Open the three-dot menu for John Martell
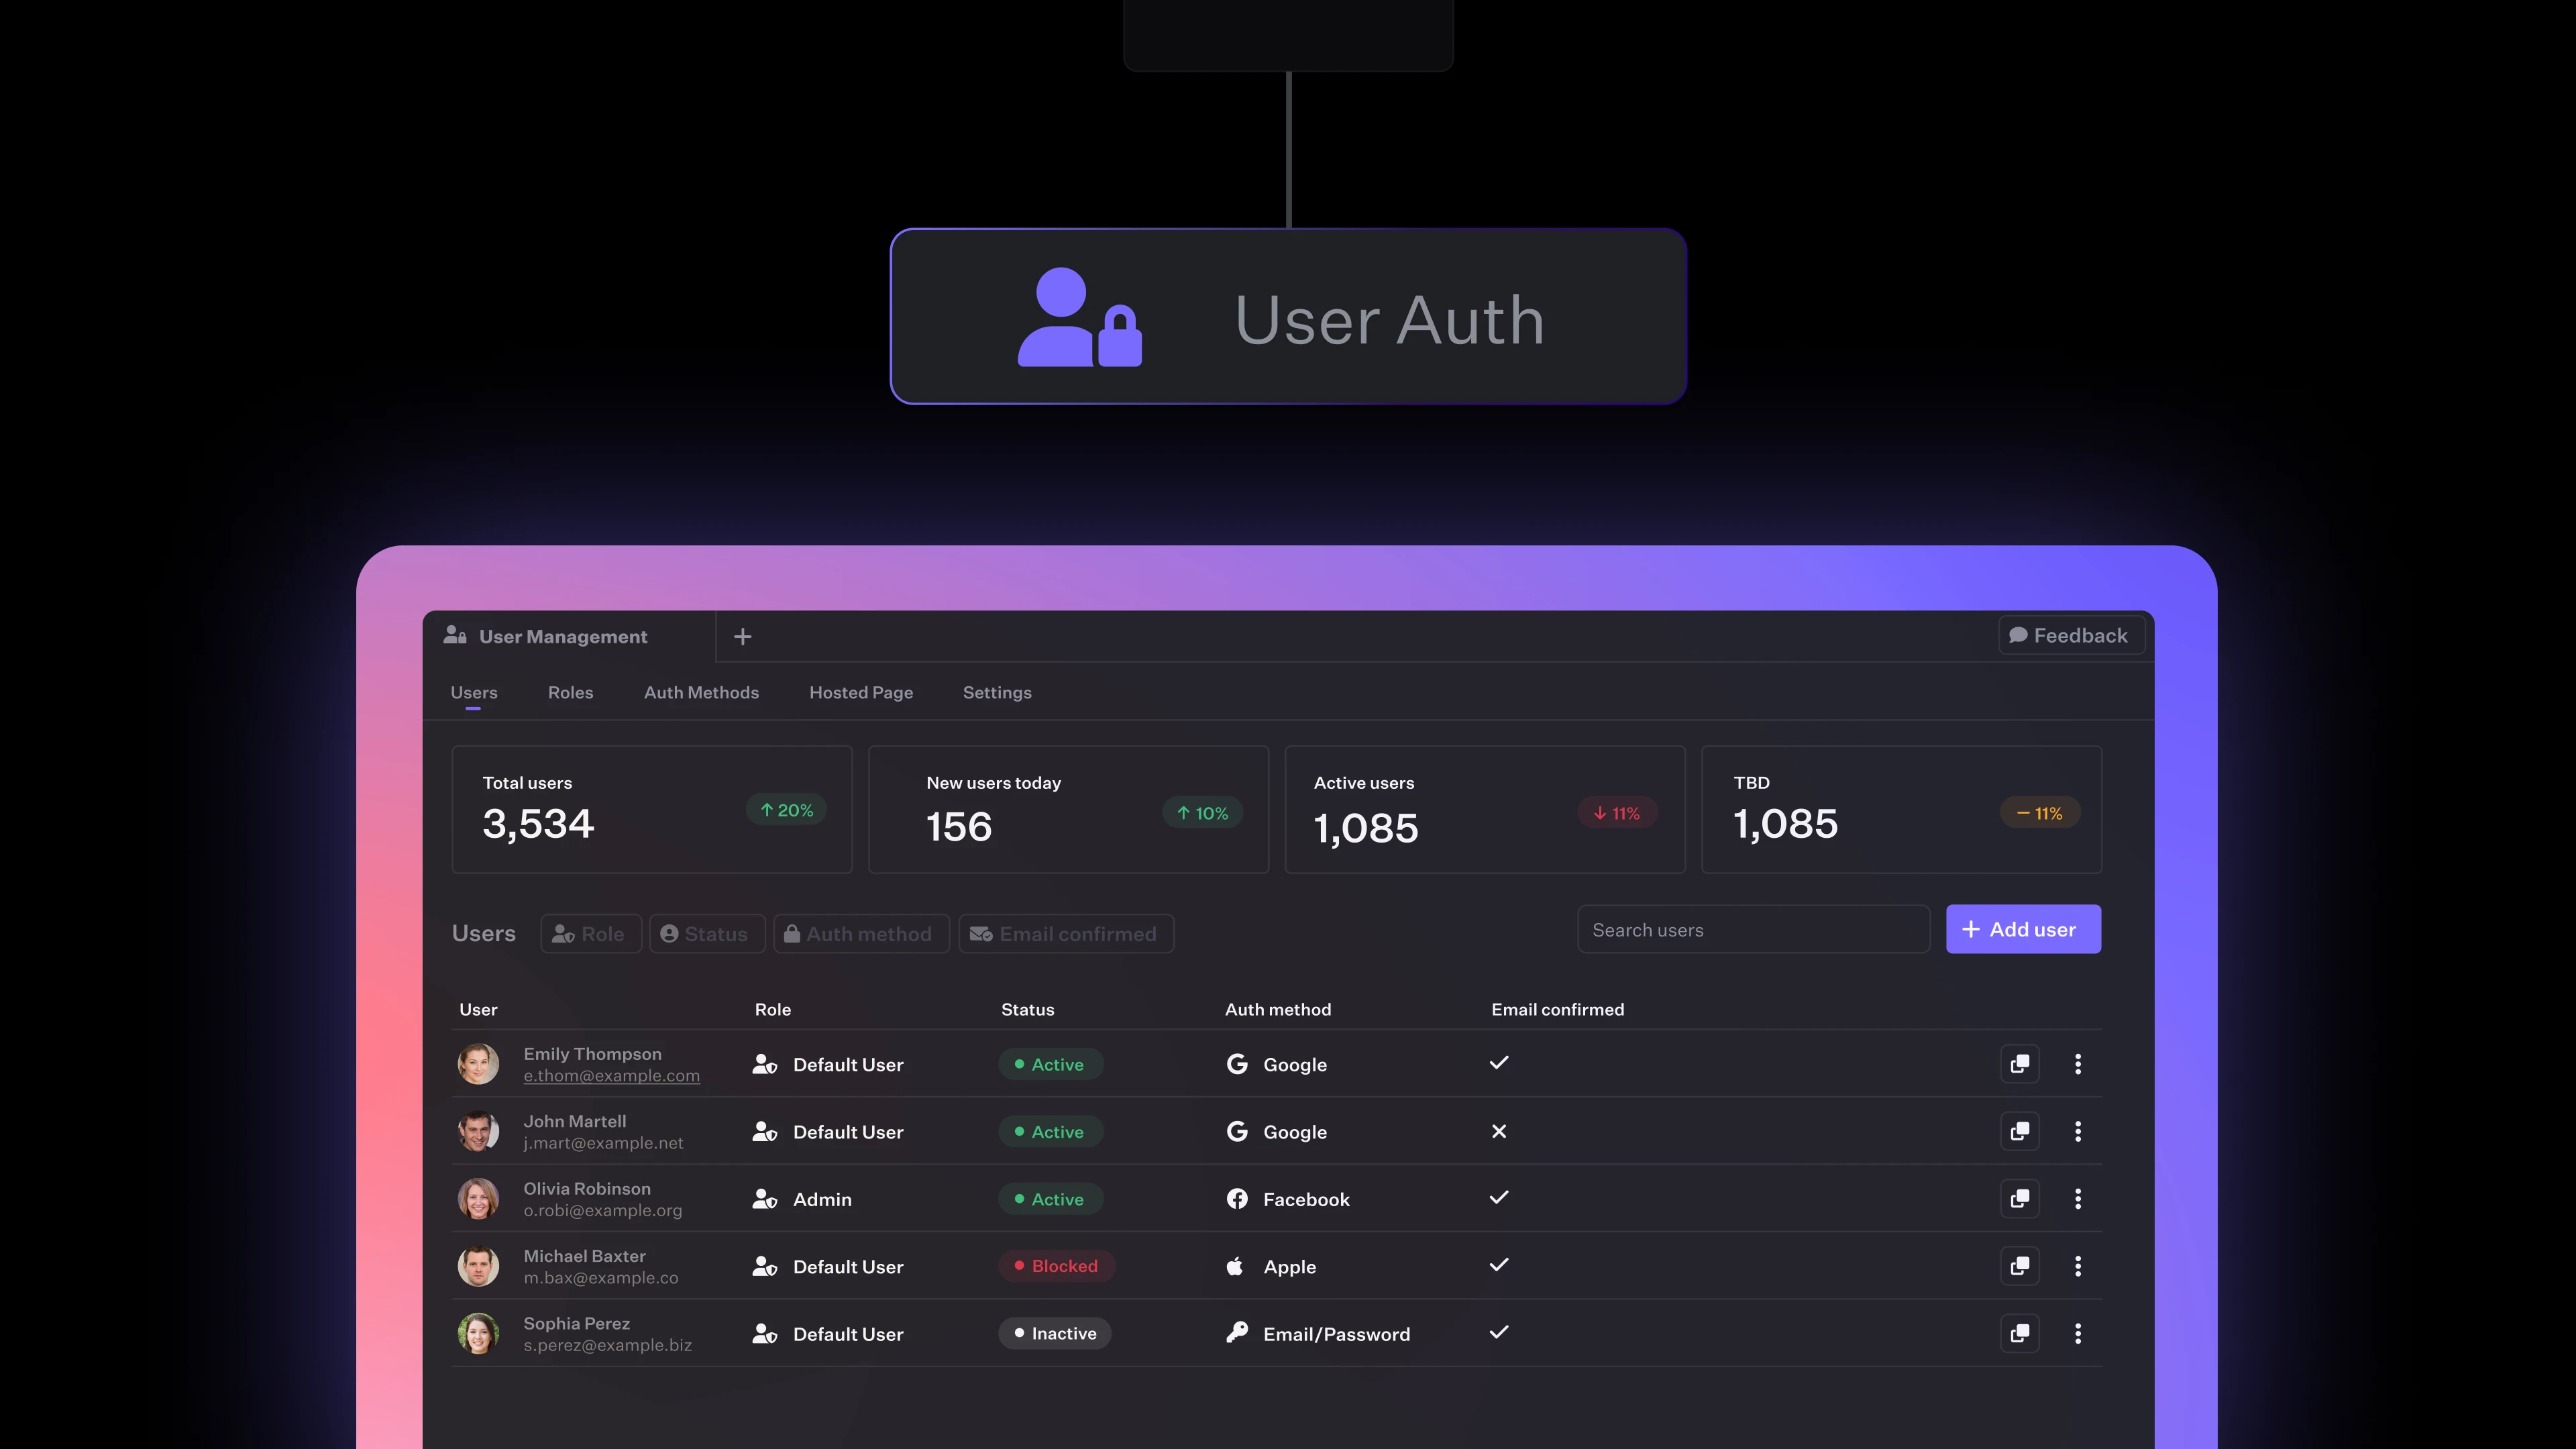The image size is (2576, 1449). point(2078,1131)
